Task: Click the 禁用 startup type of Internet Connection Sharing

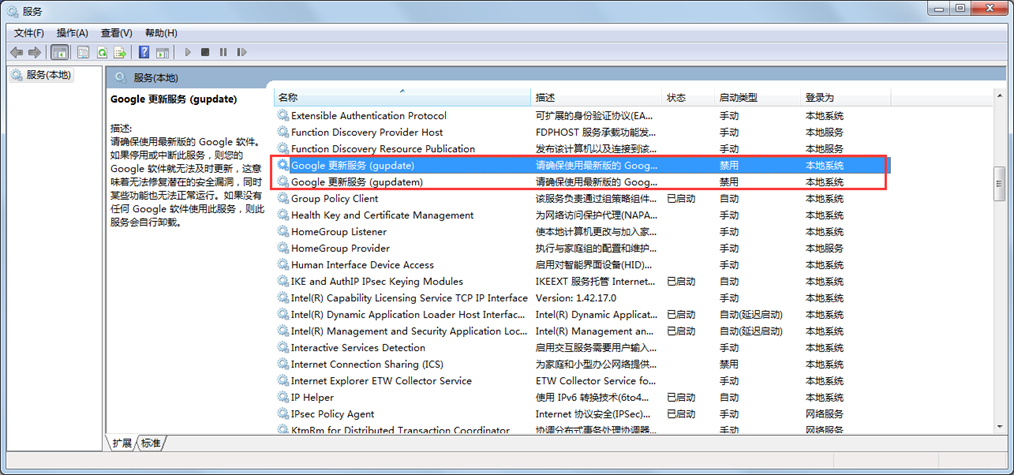Action: point(729,364)
